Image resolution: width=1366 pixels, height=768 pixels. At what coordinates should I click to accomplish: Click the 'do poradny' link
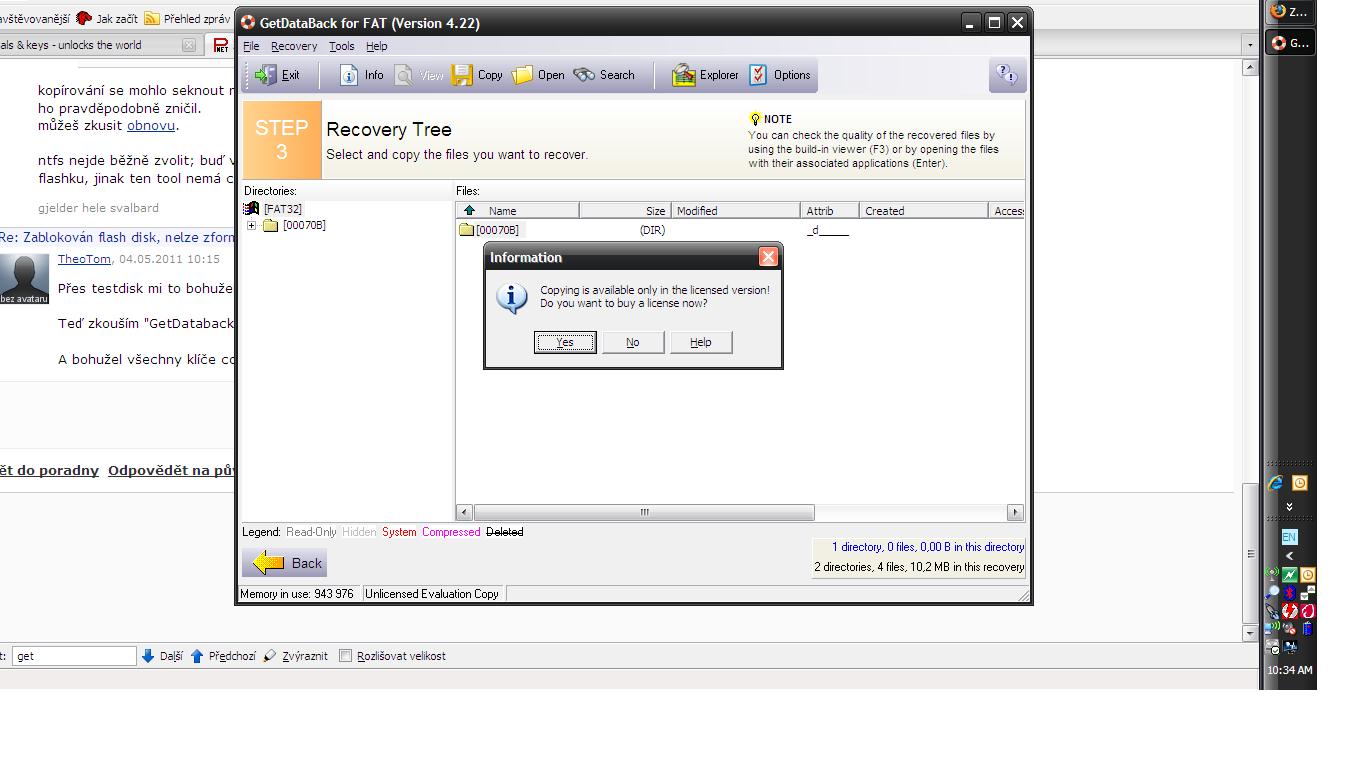tap(49, 471)
